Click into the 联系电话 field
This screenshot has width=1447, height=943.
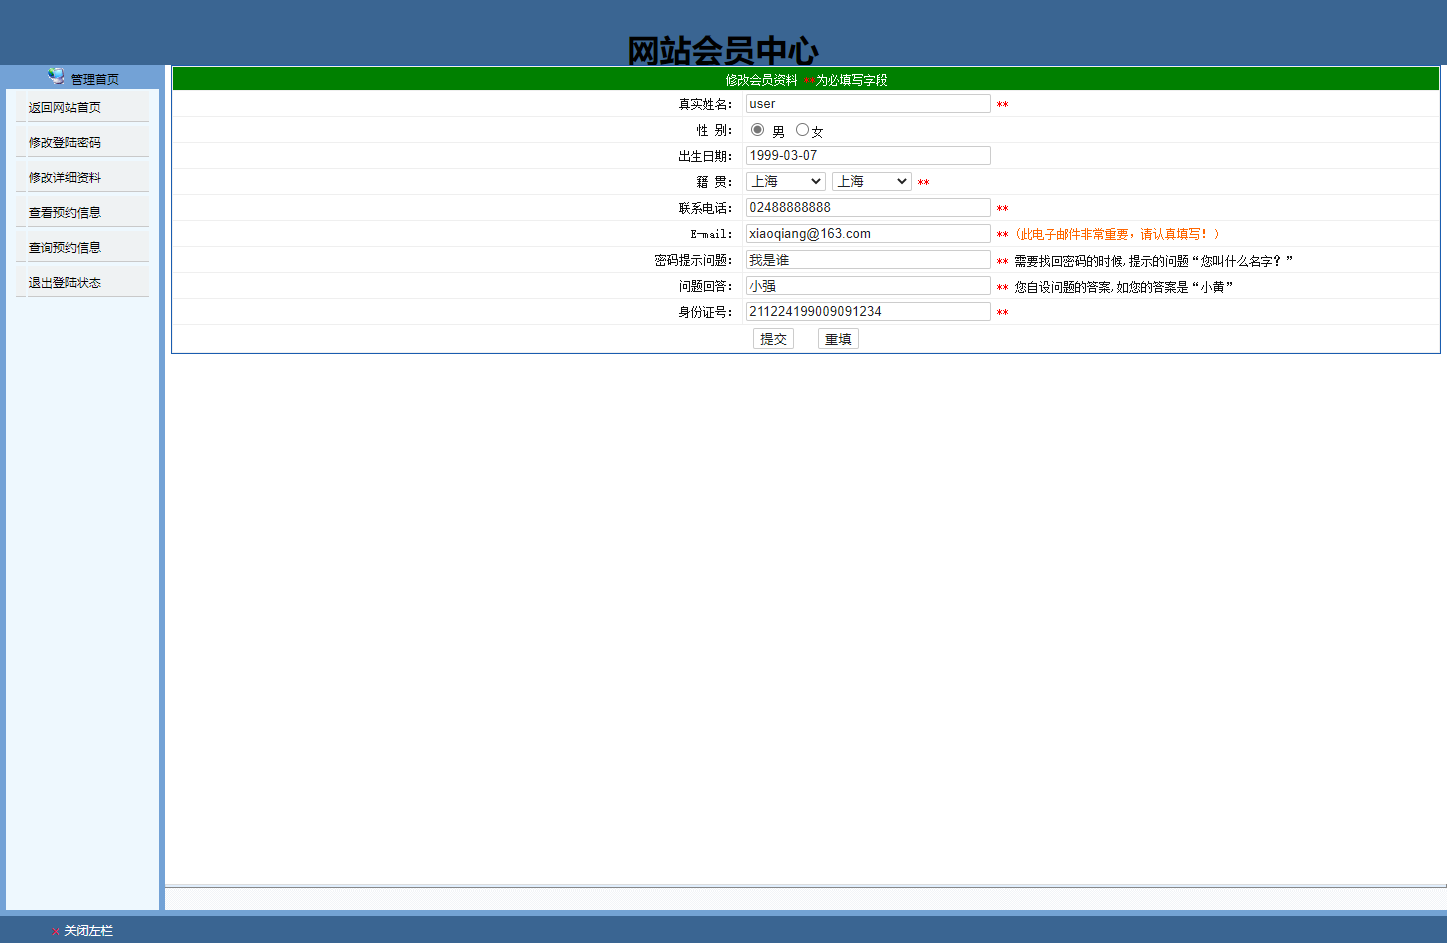pos(868,208)
